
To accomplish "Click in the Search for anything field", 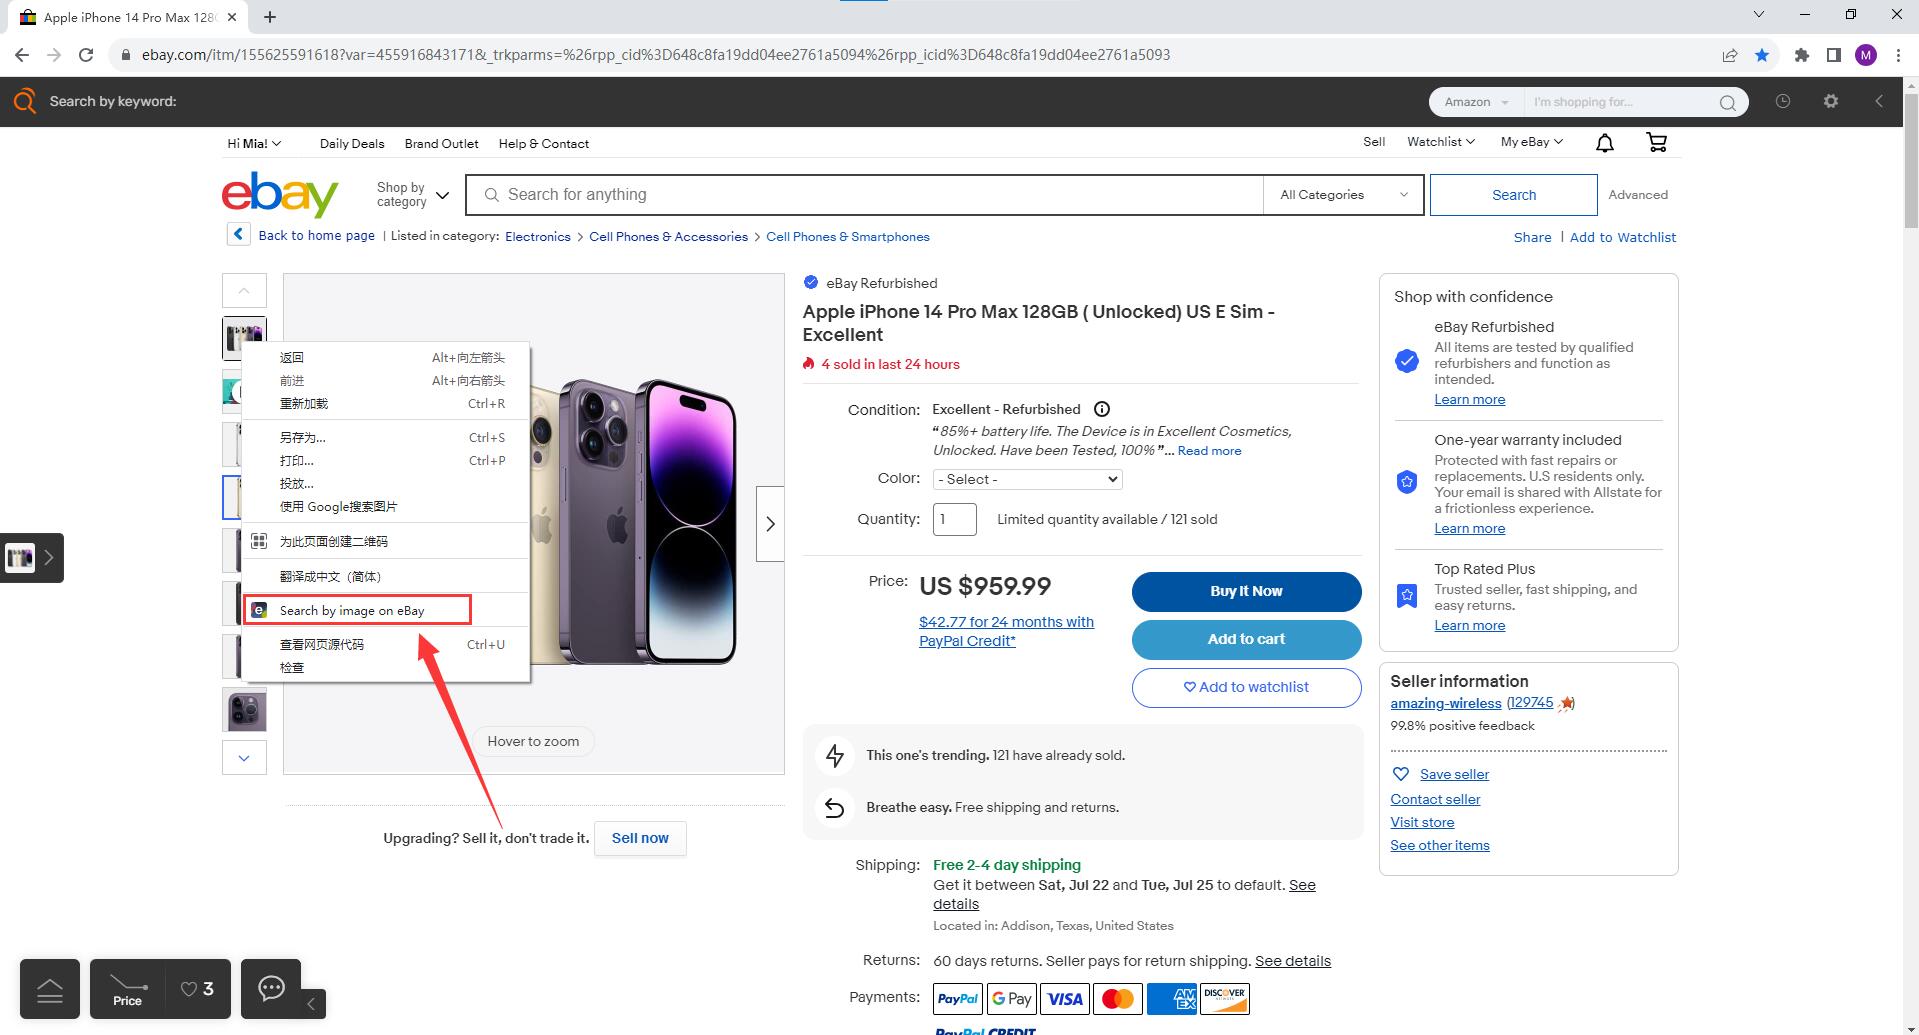I will [865, 195].
